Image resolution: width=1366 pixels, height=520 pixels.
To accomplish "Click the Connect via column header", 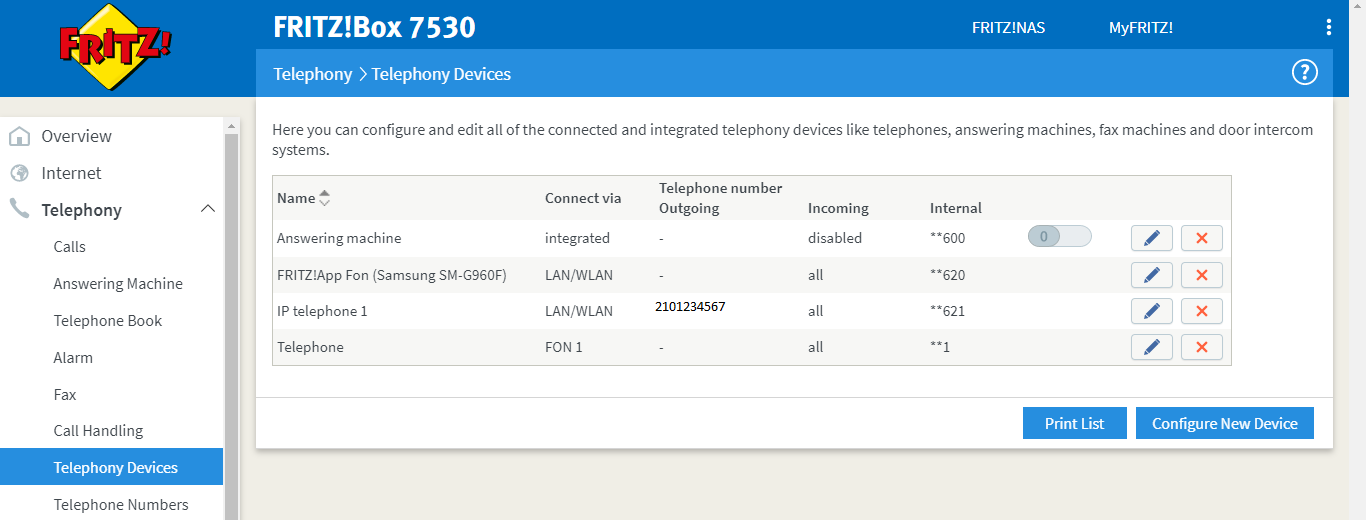I will (583, 198).
